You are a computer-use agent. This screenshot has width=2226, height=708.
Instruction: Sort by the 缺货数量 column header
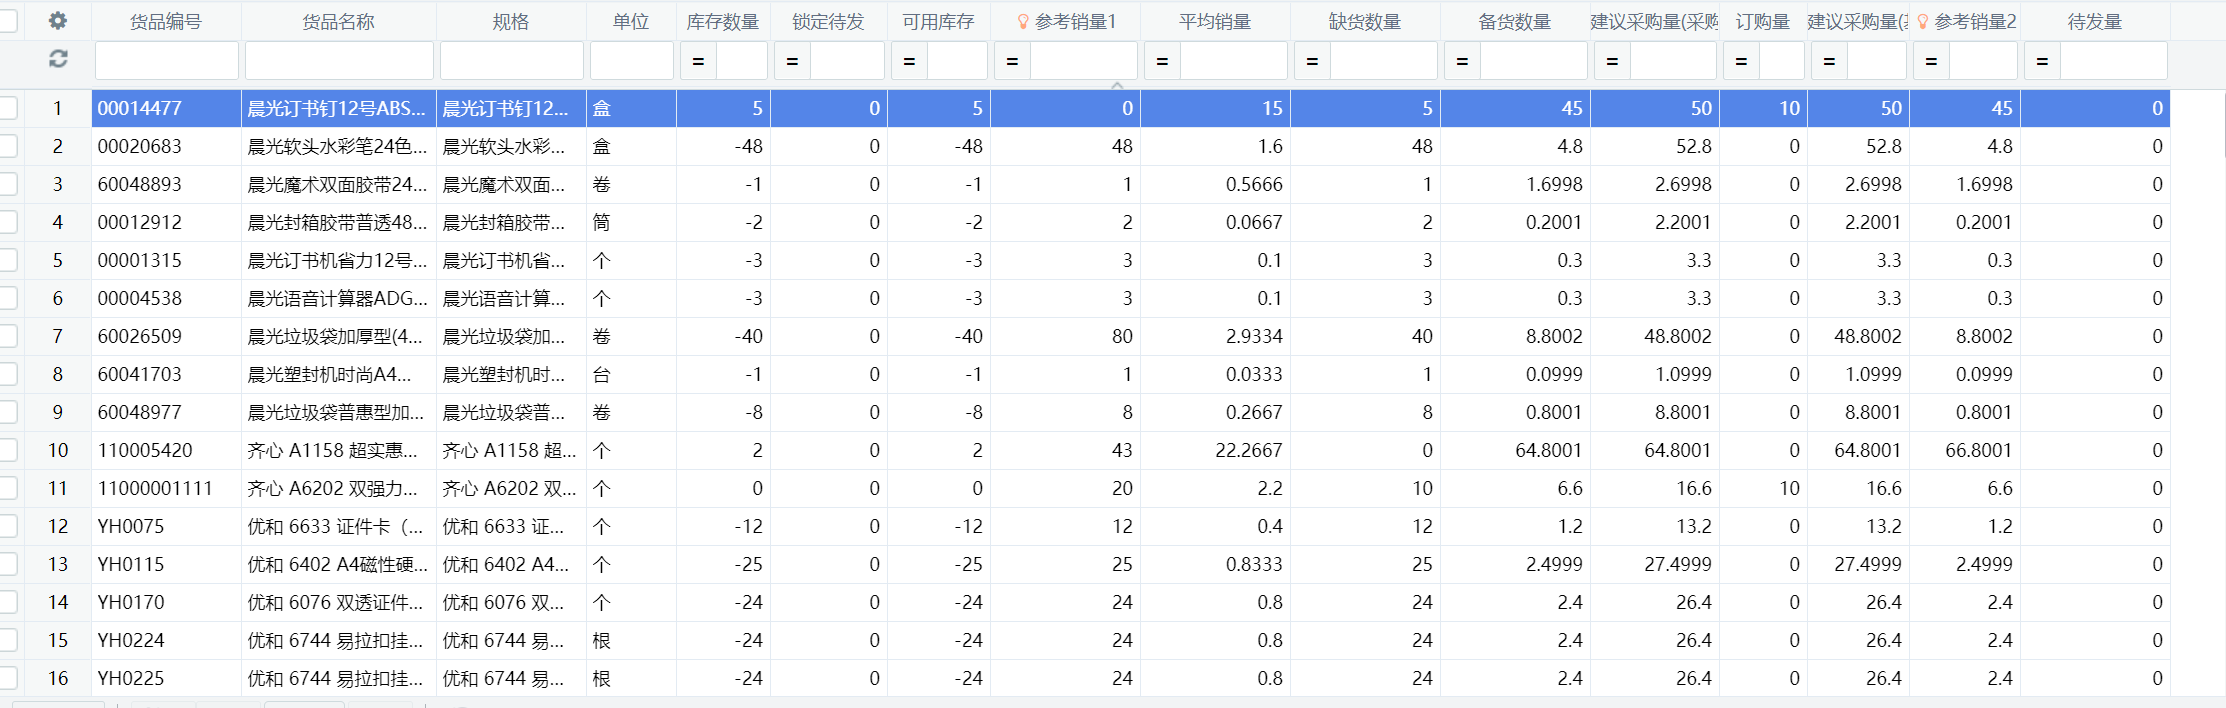pyautogui.click(x=1365, y=22)
